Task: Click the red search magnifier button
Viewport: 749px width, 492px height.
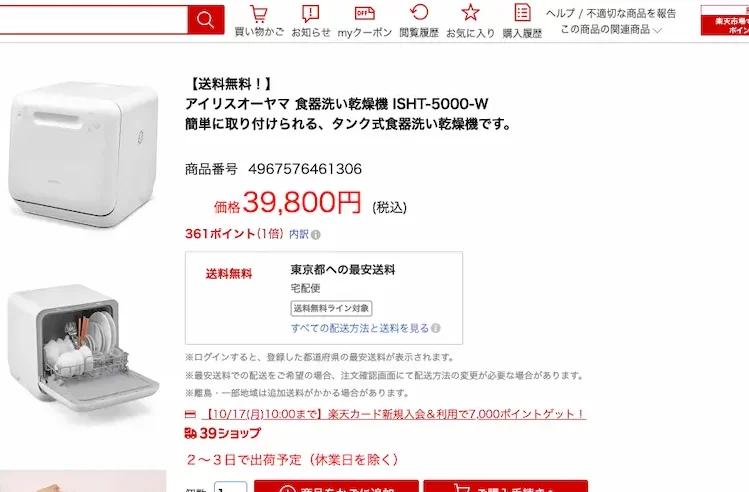Action: point(206,20)
